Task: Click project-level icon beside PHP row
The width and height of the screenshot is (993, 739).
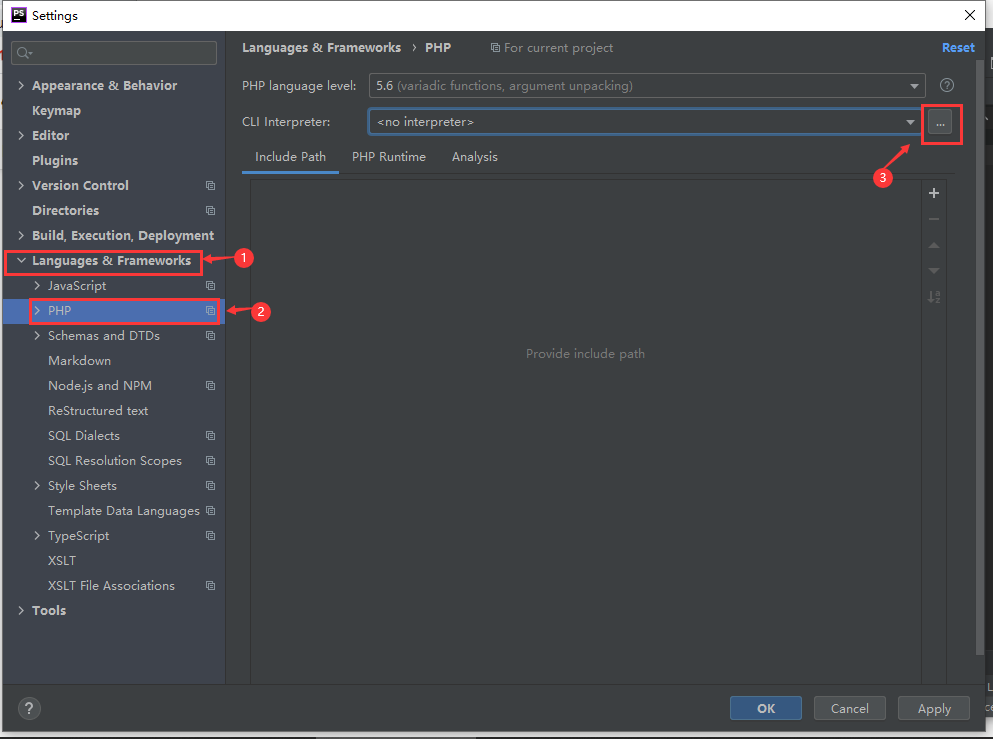Action: click(x=210, y=311)
